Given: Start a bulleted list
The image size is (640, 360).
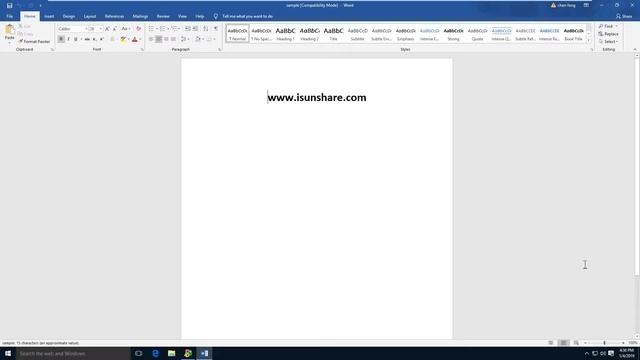Looking at the screenshot, I should pyautogui.click(x=151, y=29).
